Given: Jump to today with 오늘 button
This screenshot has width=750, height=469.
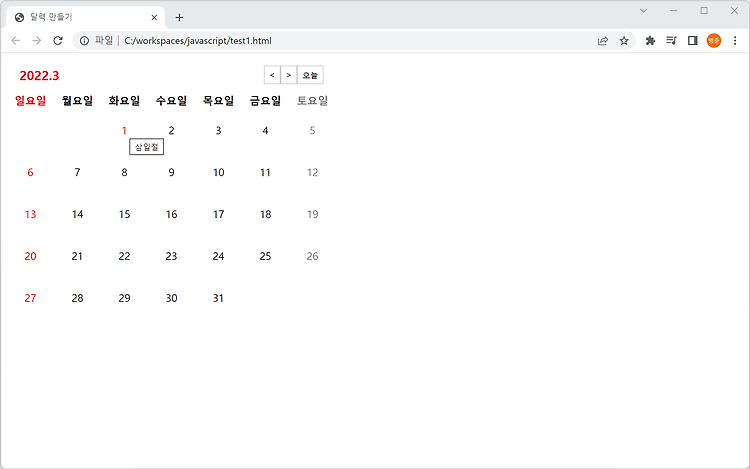Looking at the screenshot, I should (310, 75).
